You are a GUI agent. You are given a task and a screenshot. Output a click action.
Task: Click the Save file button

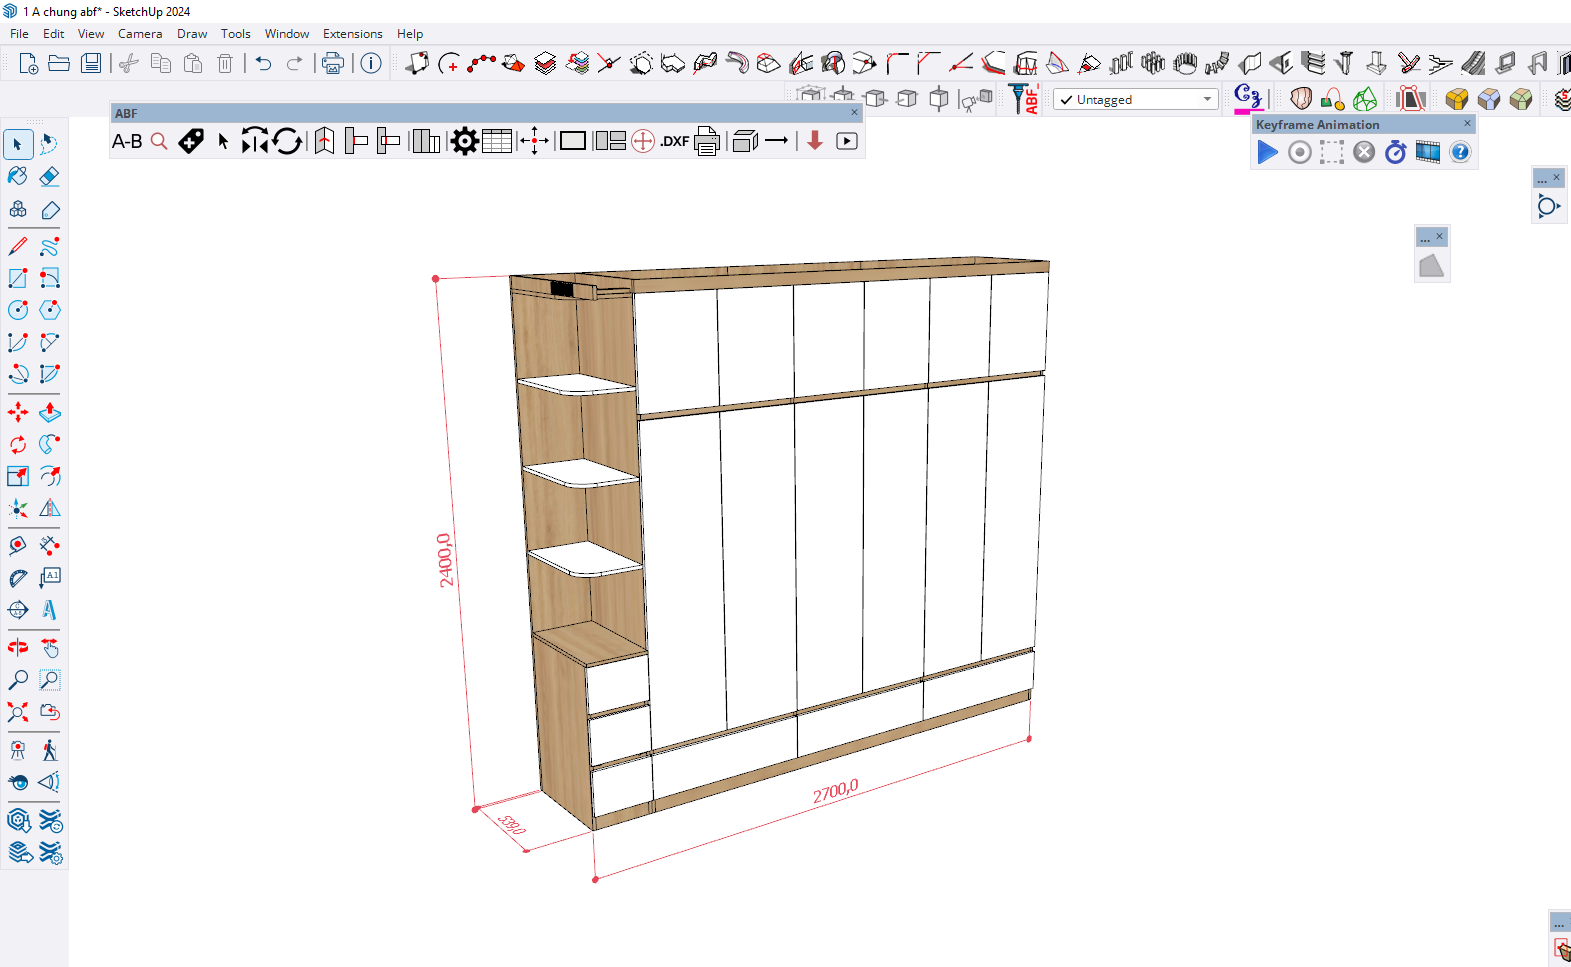click(x=91, y=64)
